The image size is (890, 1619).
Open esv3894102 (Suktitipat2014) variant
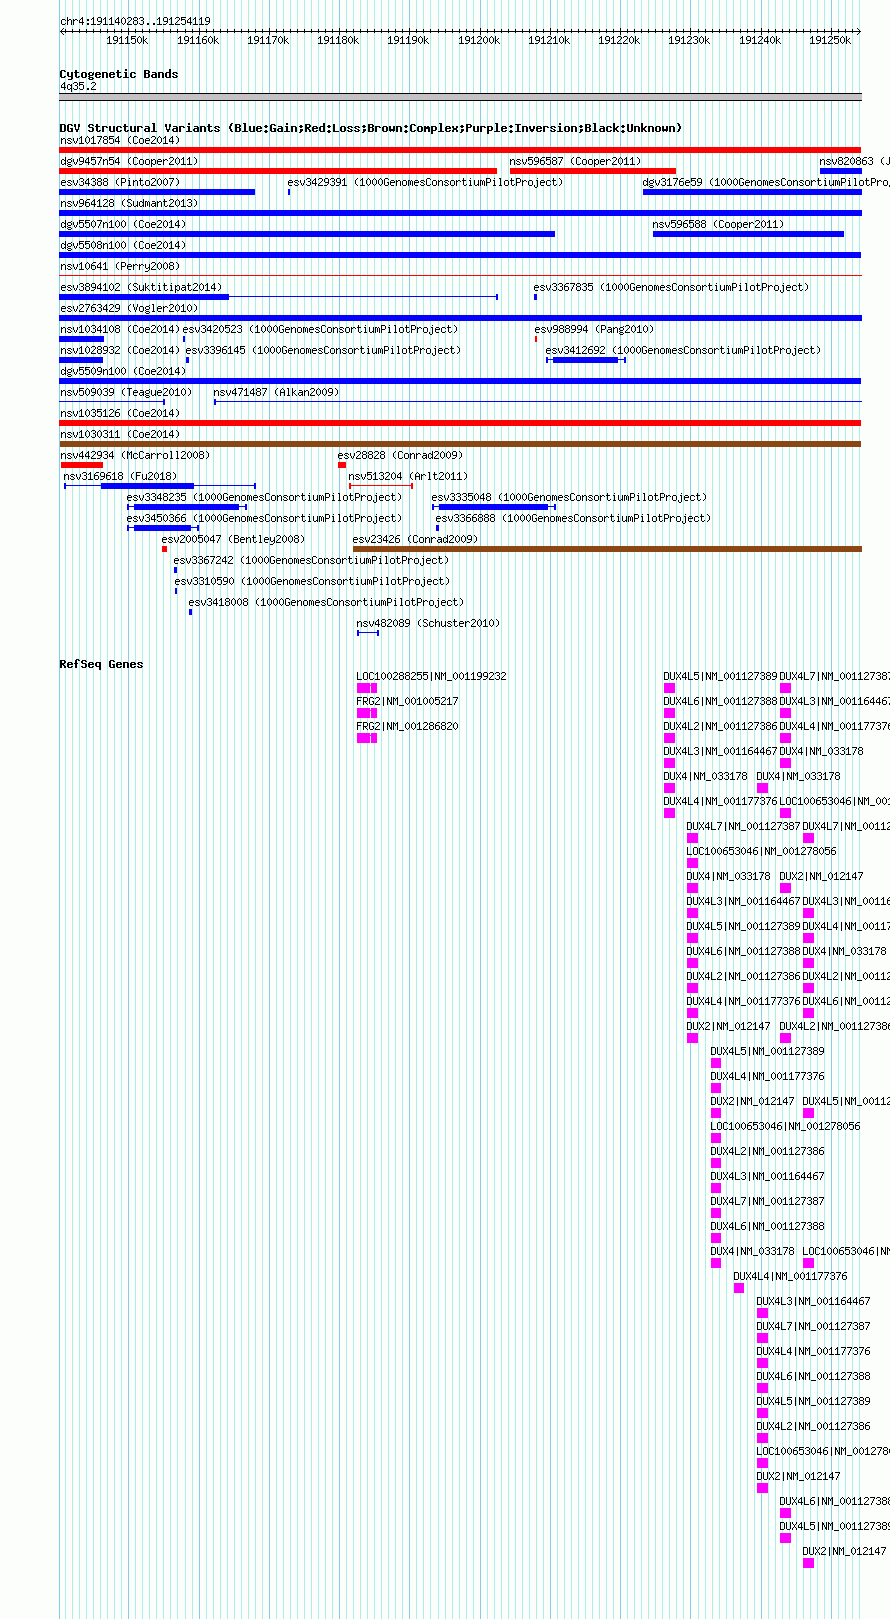click(x=141, y=287)
